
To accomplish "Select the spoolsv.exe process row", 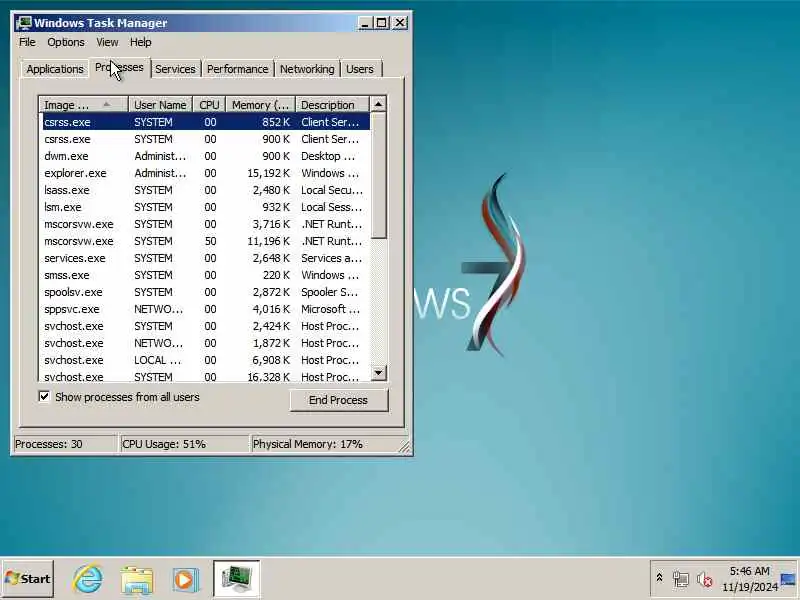I will (206, 292).
